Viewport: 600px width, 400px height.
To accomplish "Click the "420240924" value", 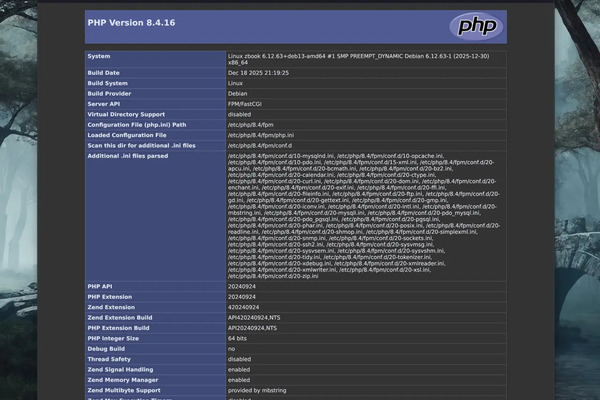I will click(243, 307).
